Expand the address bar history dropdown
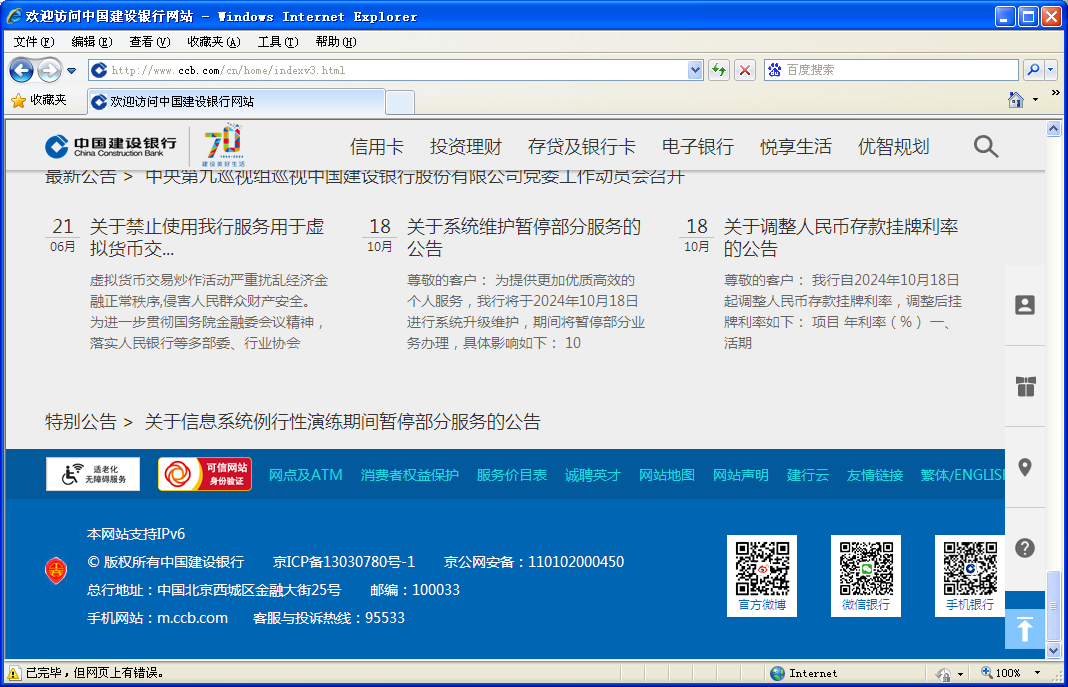 [x=695, y=69]
